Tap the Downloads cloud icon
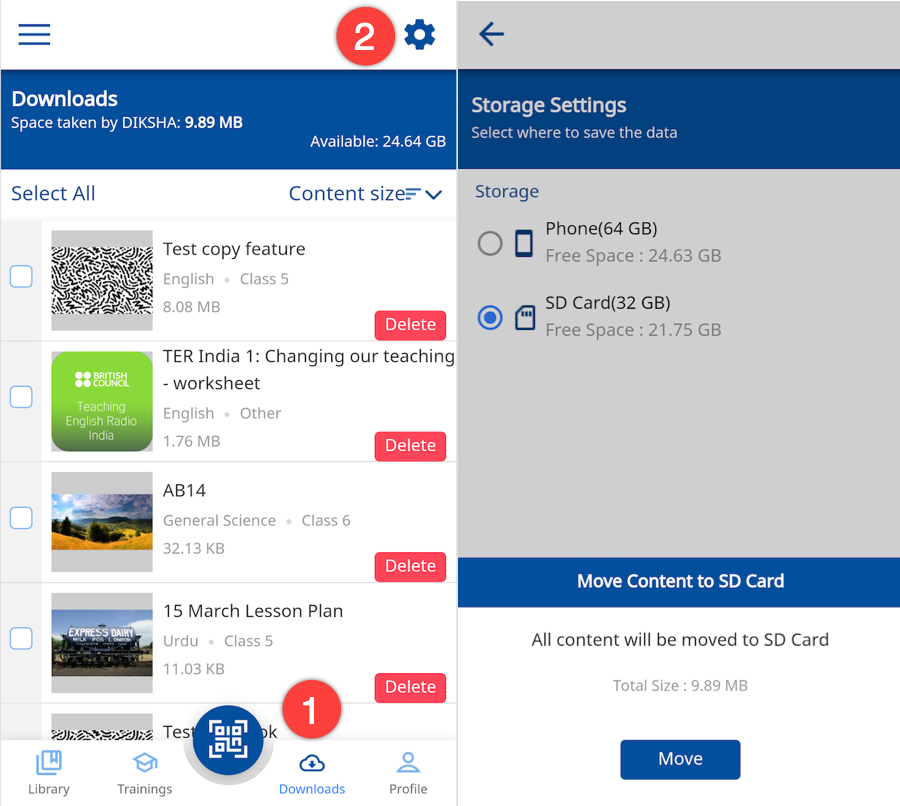900x806 pixels. (x=312, y=764)
